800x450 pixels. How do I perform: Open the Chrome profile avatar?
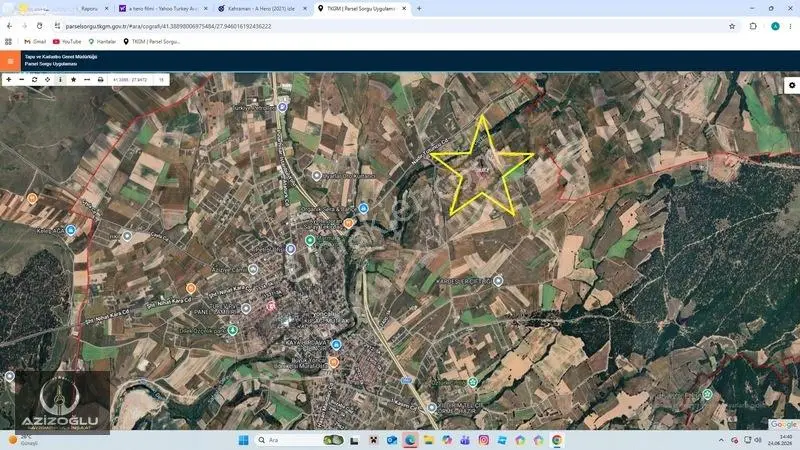(x=775, y=26)
